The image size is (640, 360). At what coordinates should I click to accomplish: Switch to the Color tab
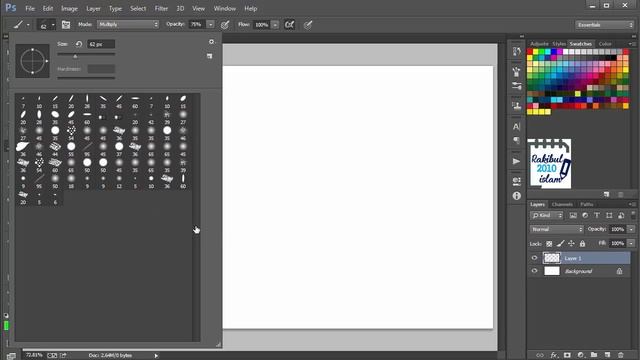(x=605, y=44)
